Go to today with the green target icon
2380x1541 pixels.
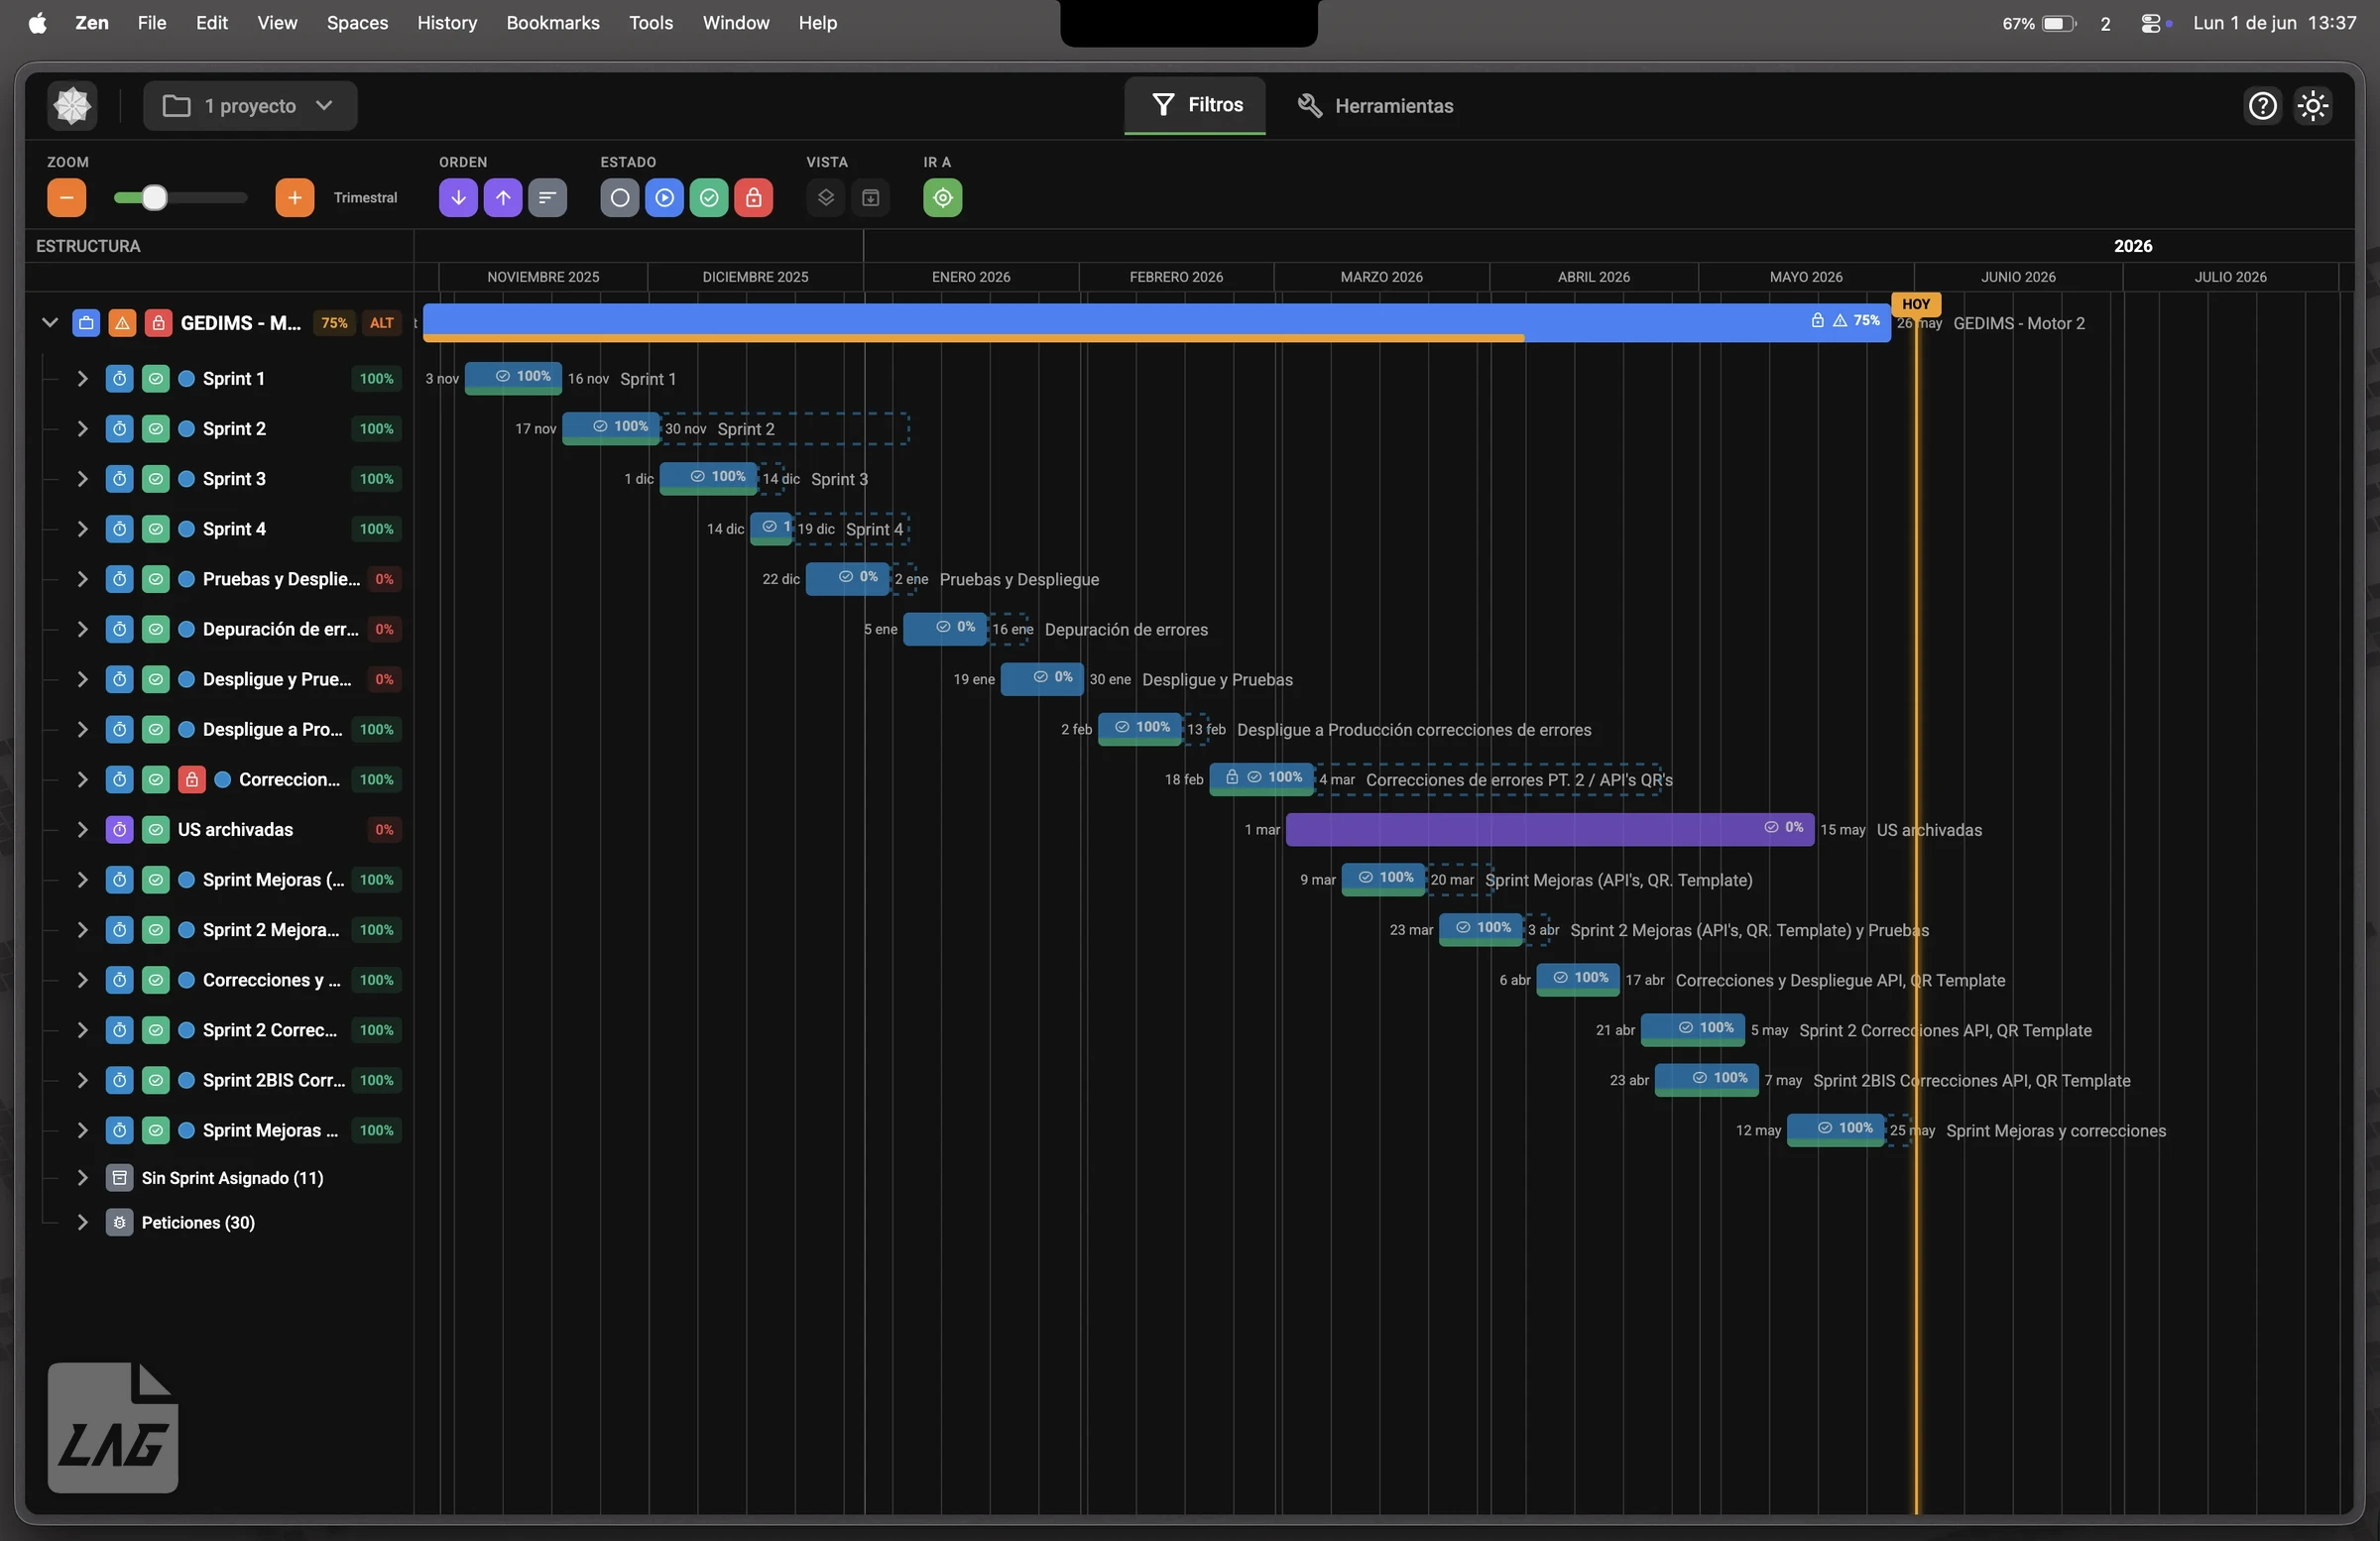(942, 198)
